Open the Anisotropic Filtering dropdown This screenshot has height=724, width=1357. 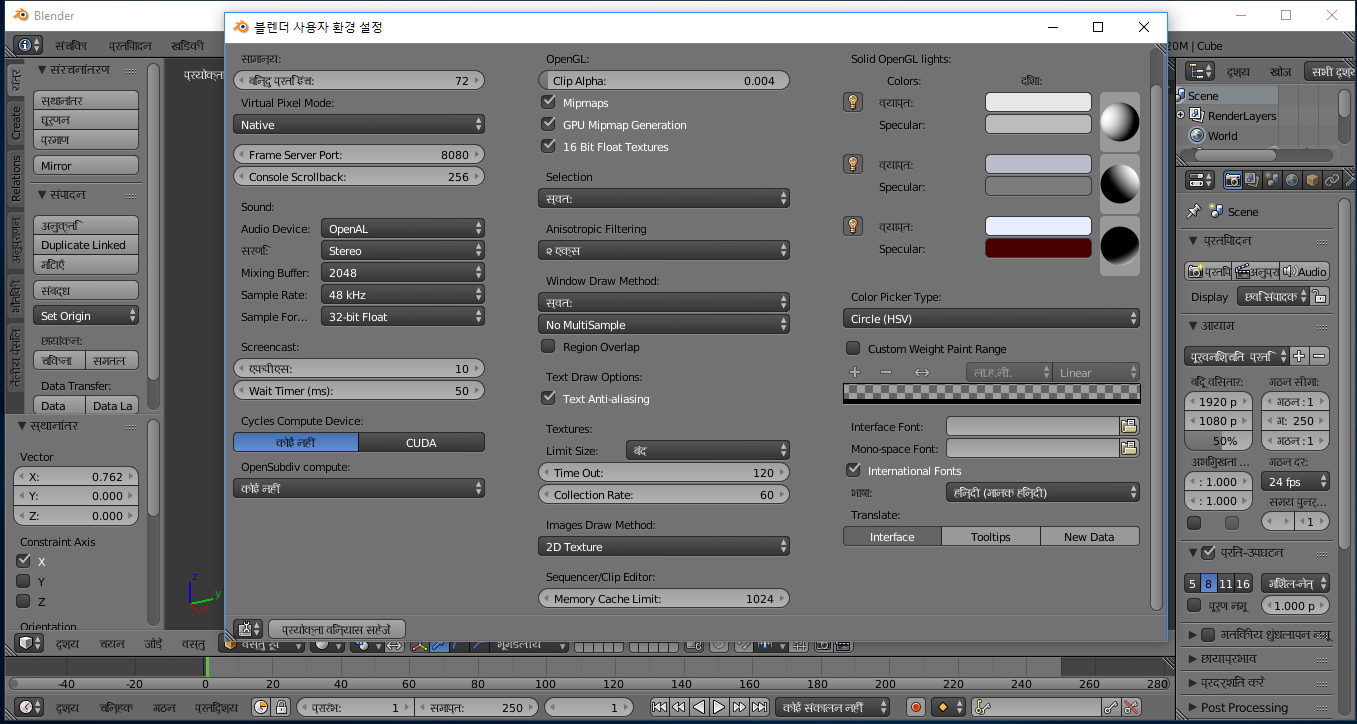pyautogui.click(x=664, y=251)
